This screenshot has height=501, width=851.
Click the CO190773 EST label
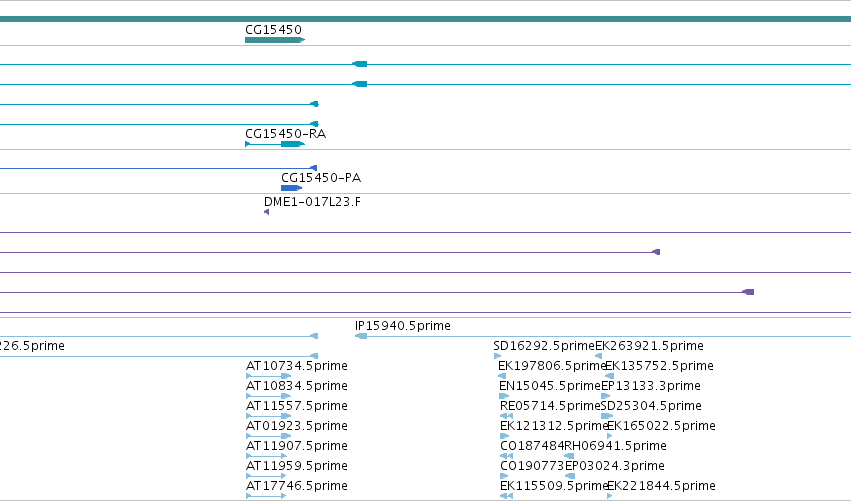click(532, 466)
